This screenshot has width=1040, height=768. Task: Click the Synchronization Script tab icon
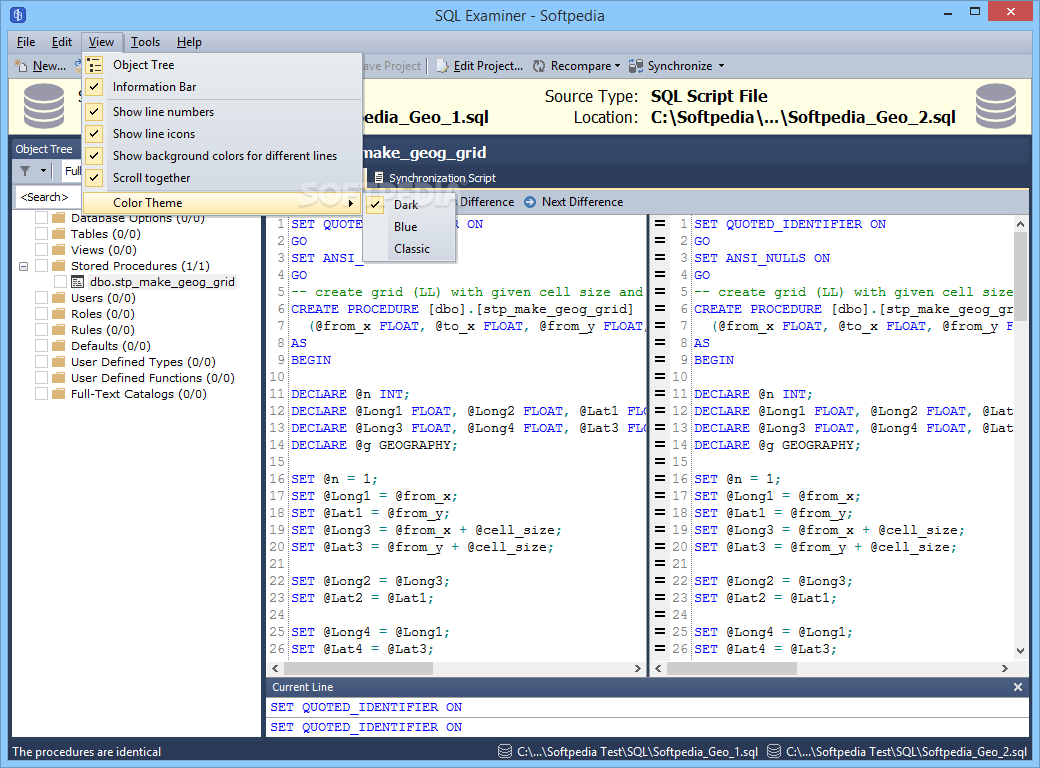pos(379,178)
